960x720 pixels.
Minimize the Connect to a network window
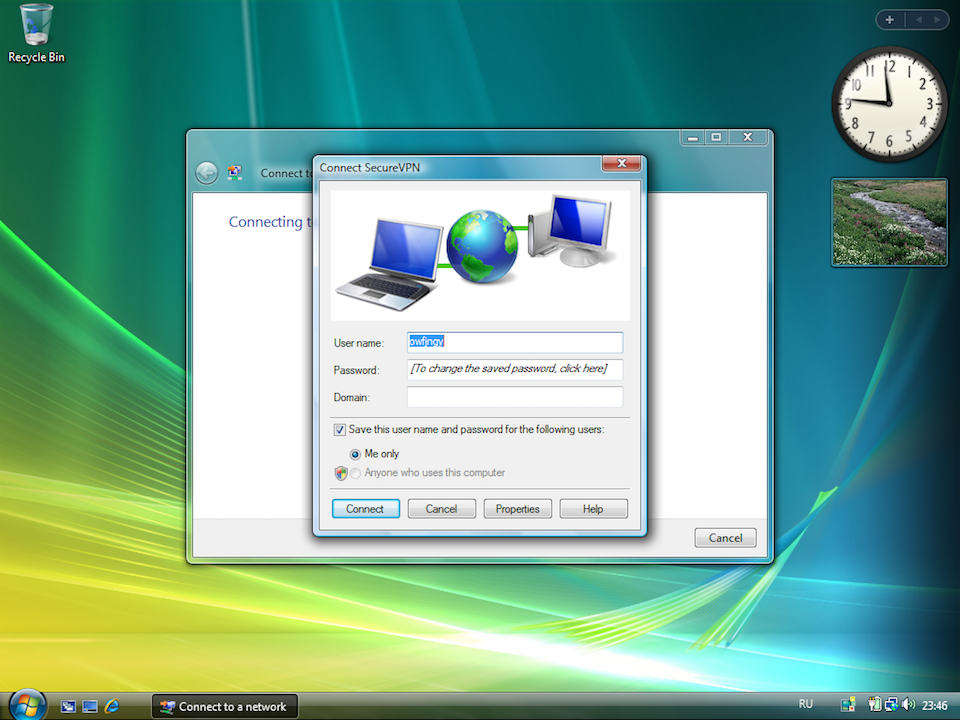point(692,137)
